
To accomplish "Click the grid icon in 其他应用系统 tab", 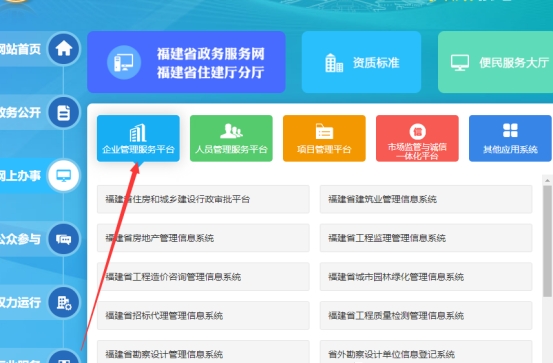I will [510, 131].
